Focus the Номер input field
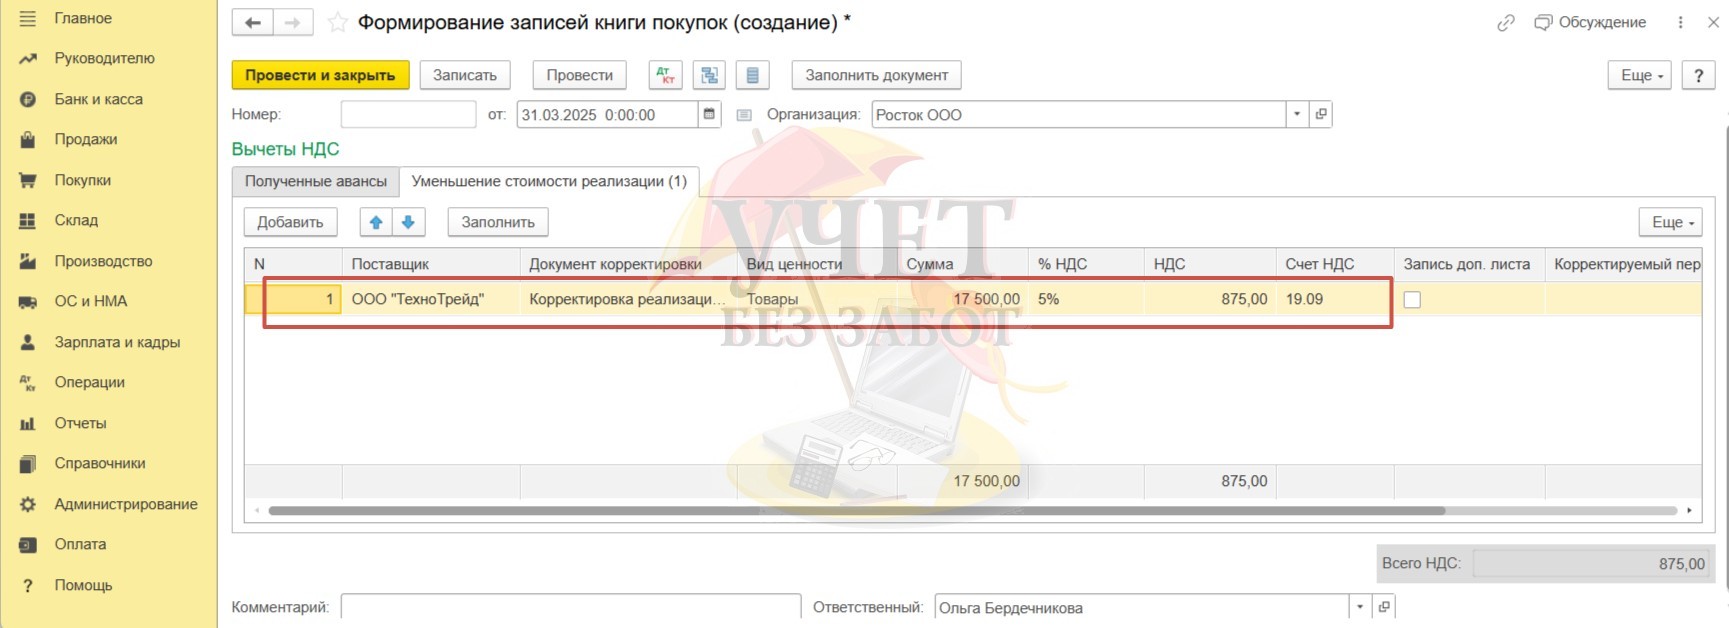The width and height of the screenshot is (1729, 628). pyautogui.click(x=408, y=114)
